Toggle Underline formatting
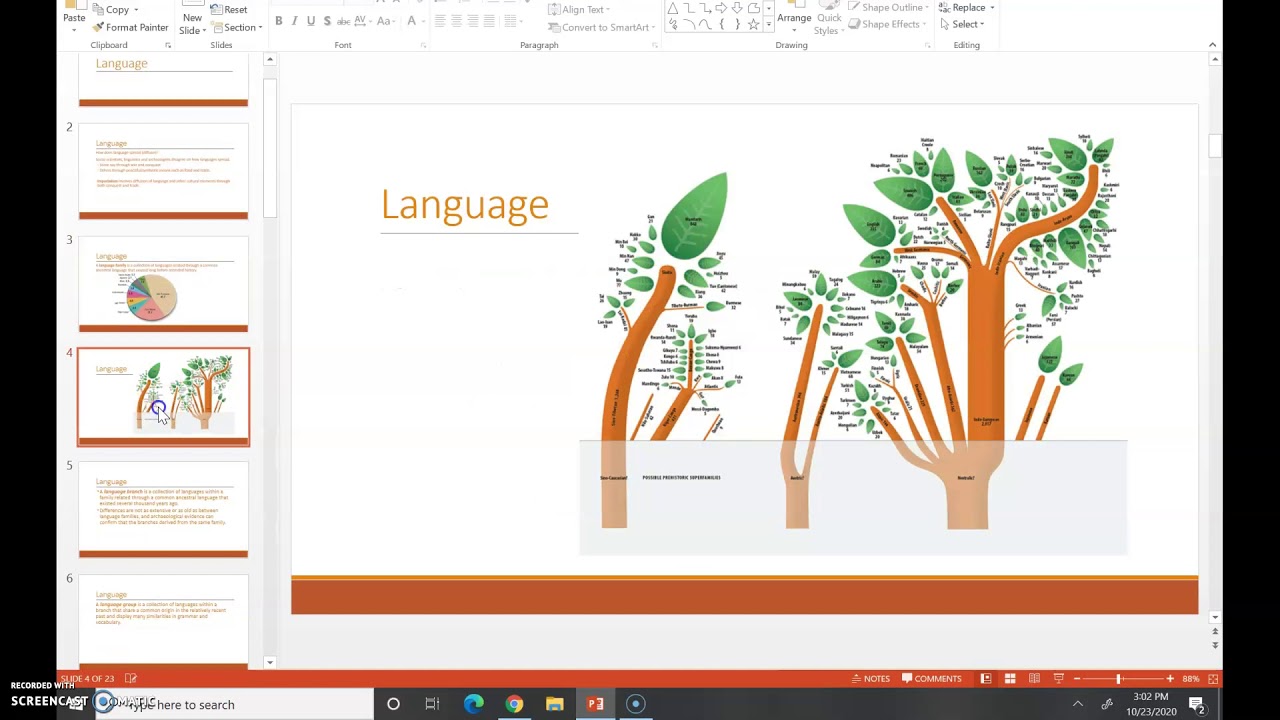The height and width of the screenshot is (720, 1280). [311, 21]
